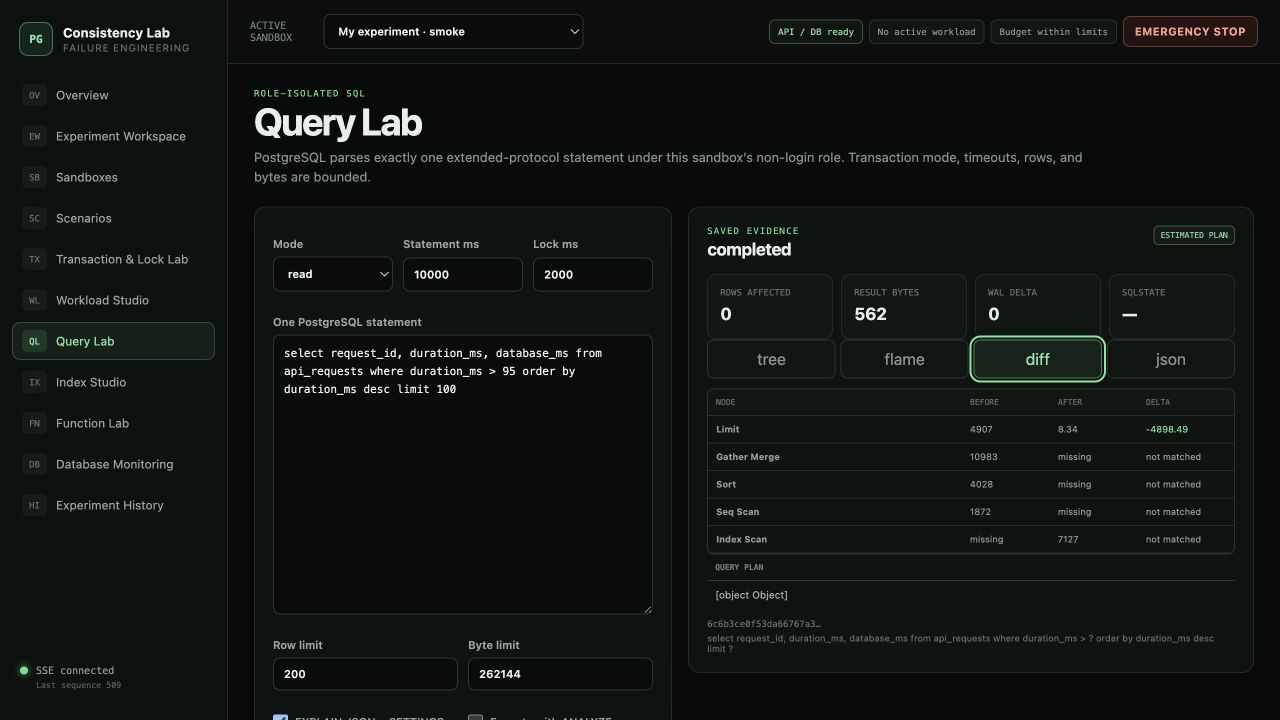Click the Statement ms input field

click(463, 274)
